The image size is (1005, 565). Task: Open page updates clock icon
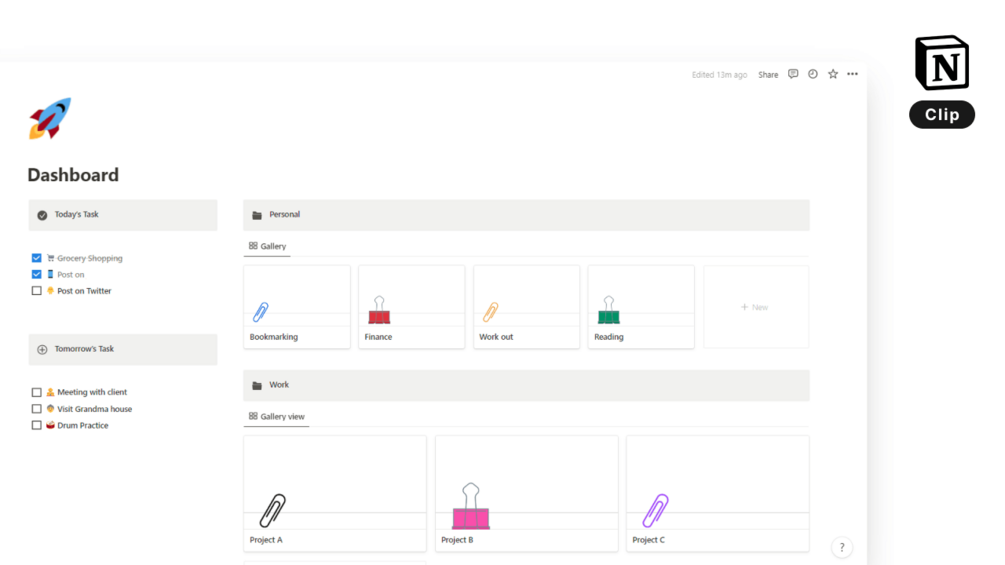(813, 74)
